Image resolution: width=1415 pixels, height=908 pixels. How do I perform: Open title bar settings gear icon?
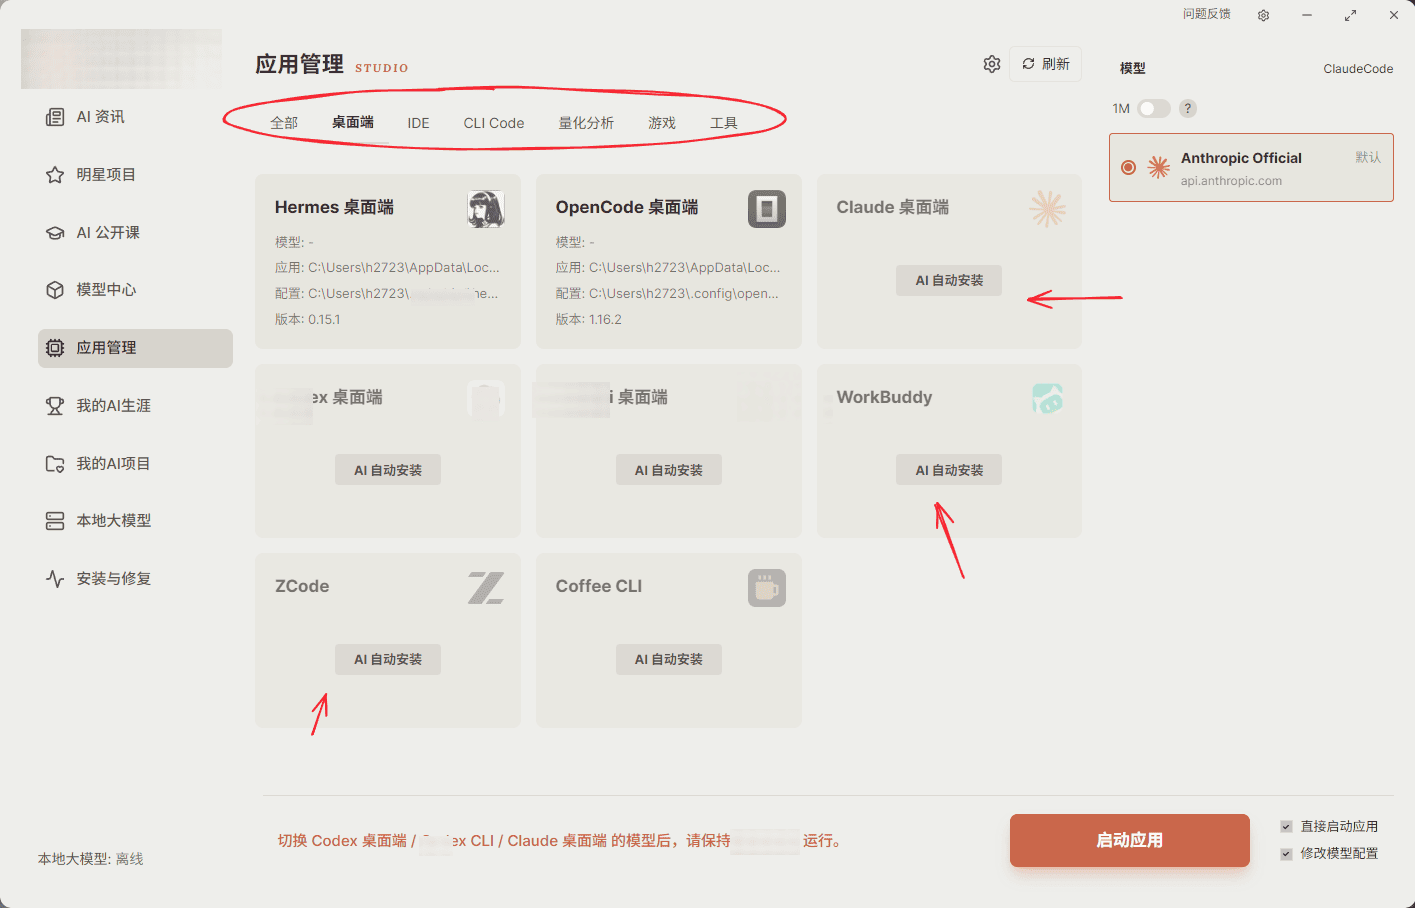click(x=1263, y=15)
